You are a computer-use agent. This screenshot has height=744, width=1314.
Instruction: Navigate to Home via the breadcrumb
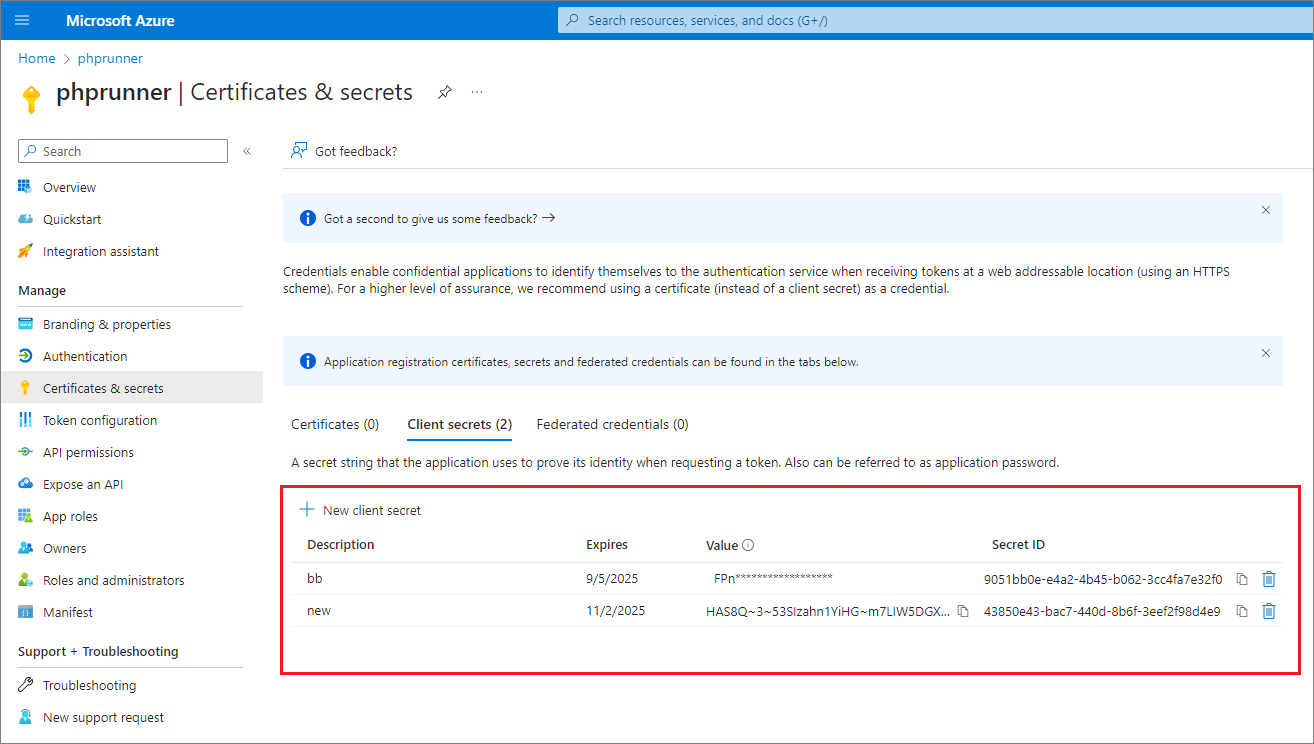pos(36,58)
